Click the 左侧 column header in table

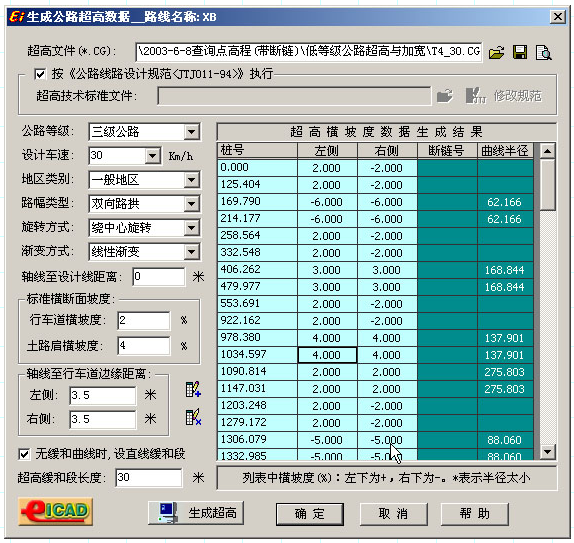pyautogui.click(x=327, y=150)
